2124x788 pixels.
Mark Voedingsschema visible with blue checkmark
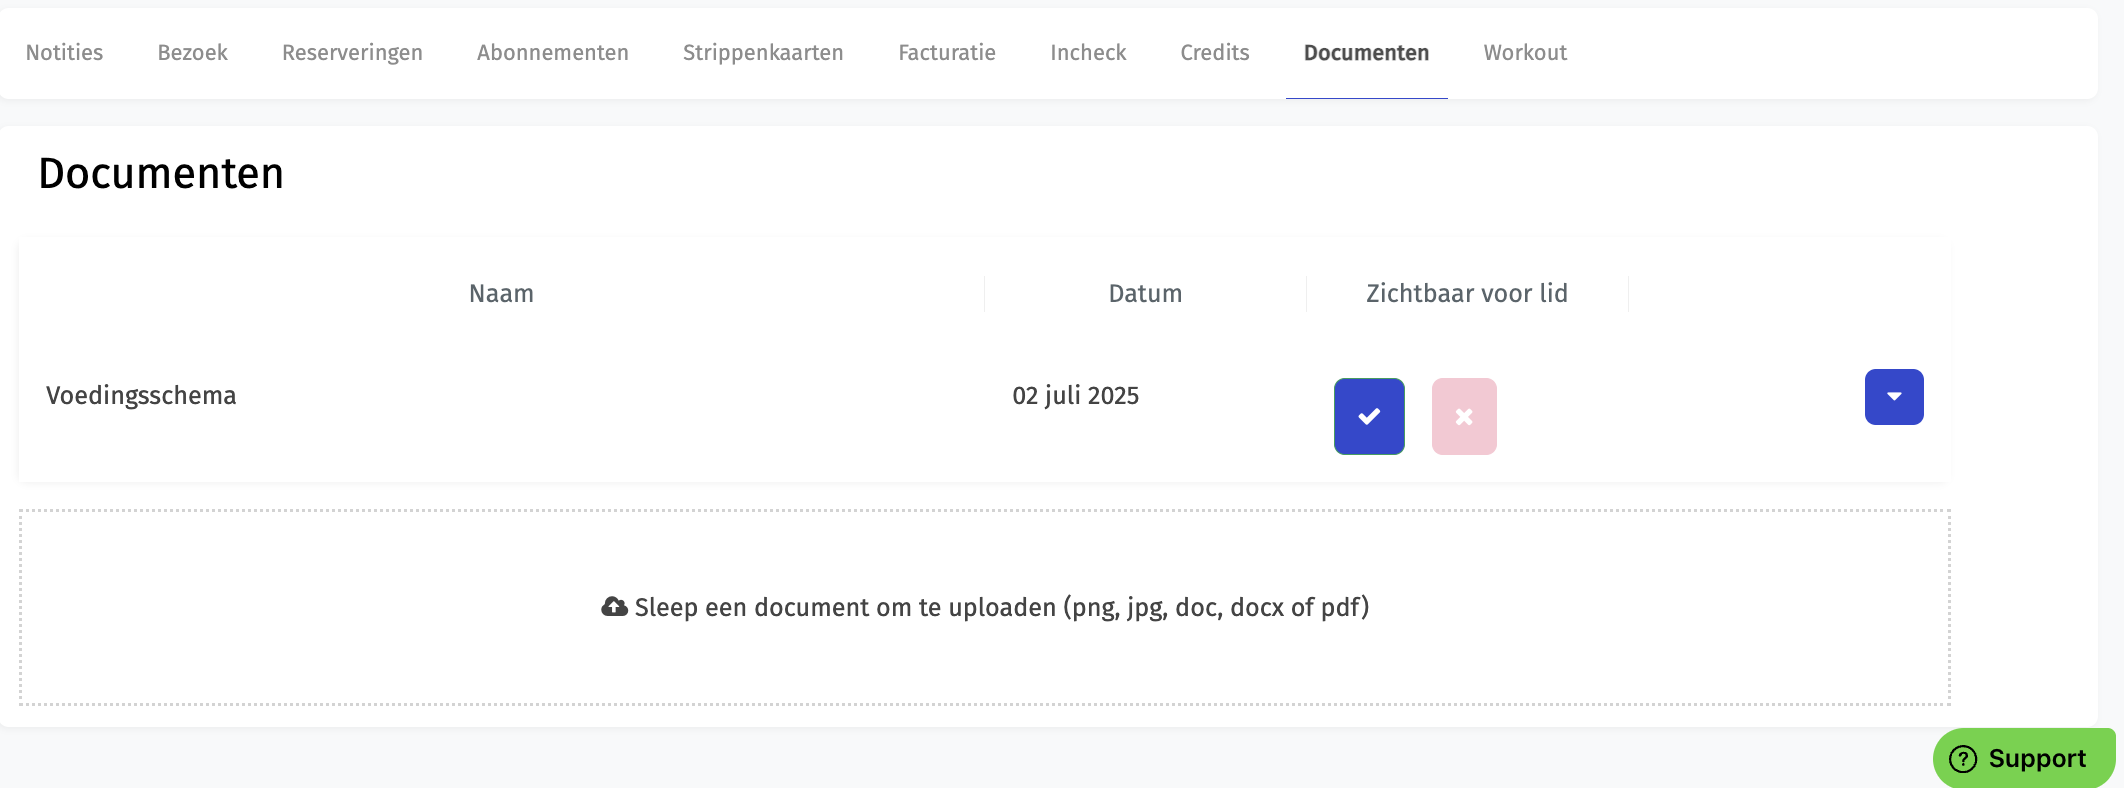(x=1369, y=416)
